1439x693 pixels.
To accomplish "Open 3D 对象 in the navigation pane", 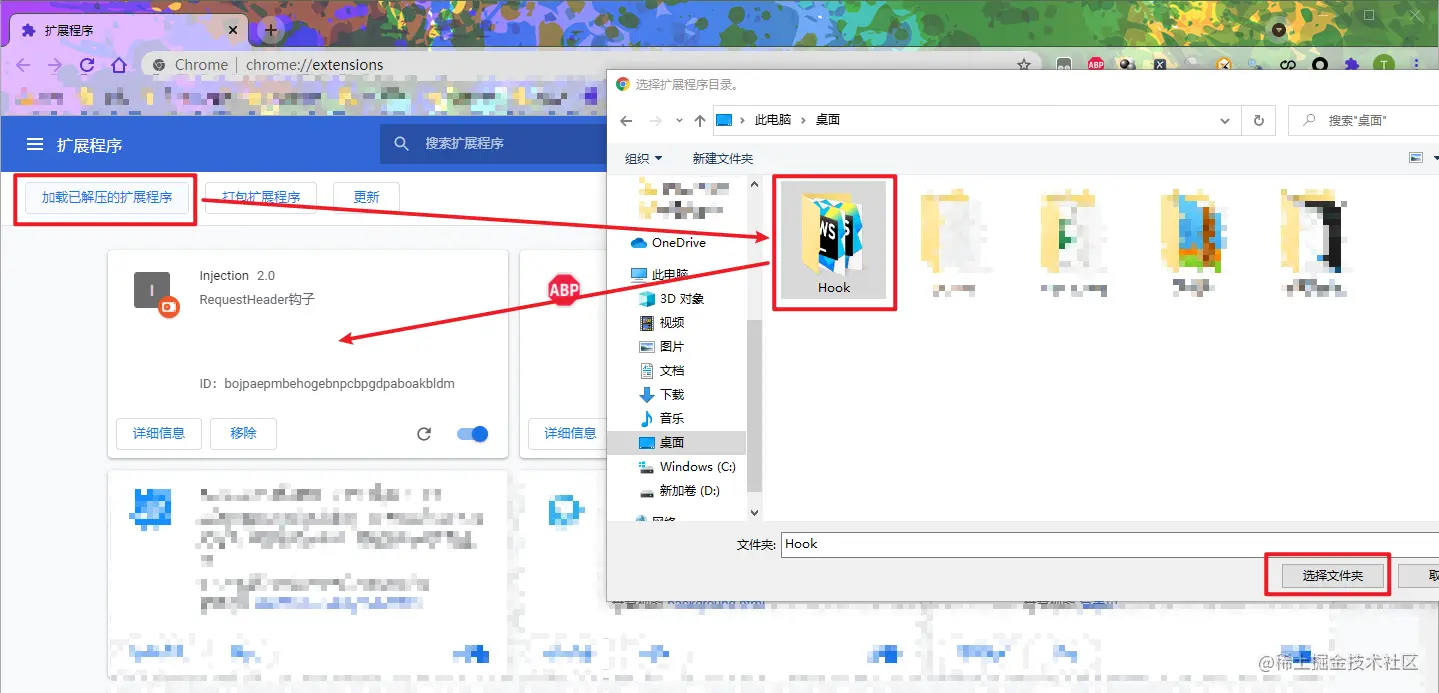I will pos(672,298).
